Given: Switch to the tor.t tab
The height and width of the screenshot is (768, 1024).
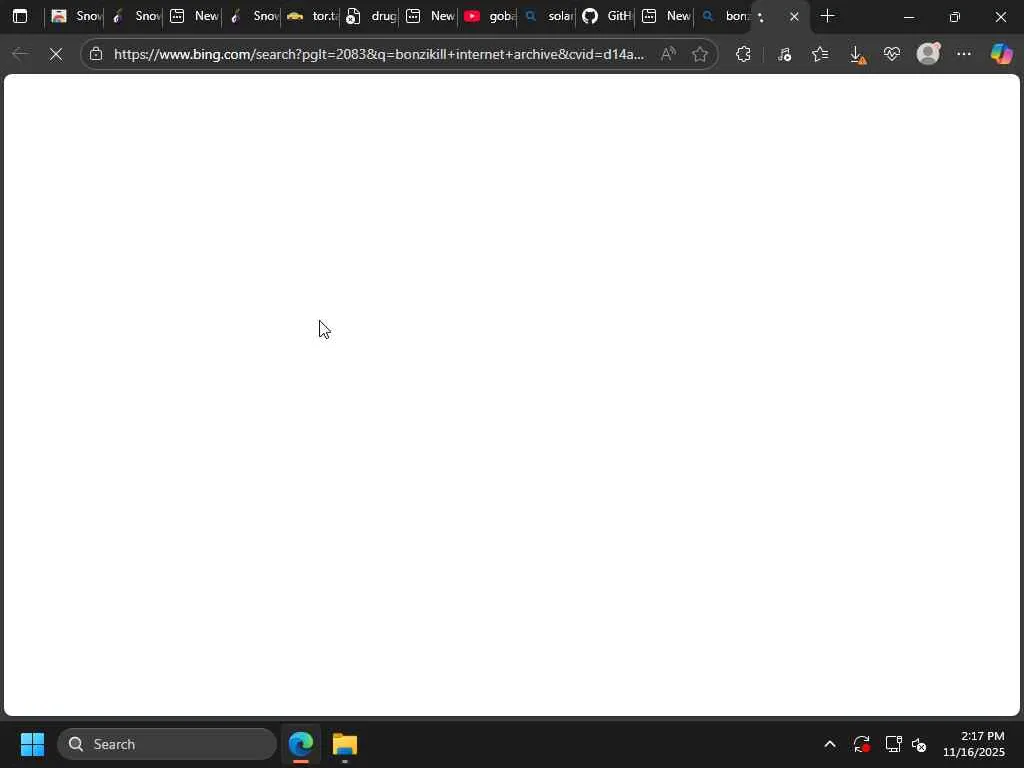Looking at the screenshot, I should click(312, 16).
